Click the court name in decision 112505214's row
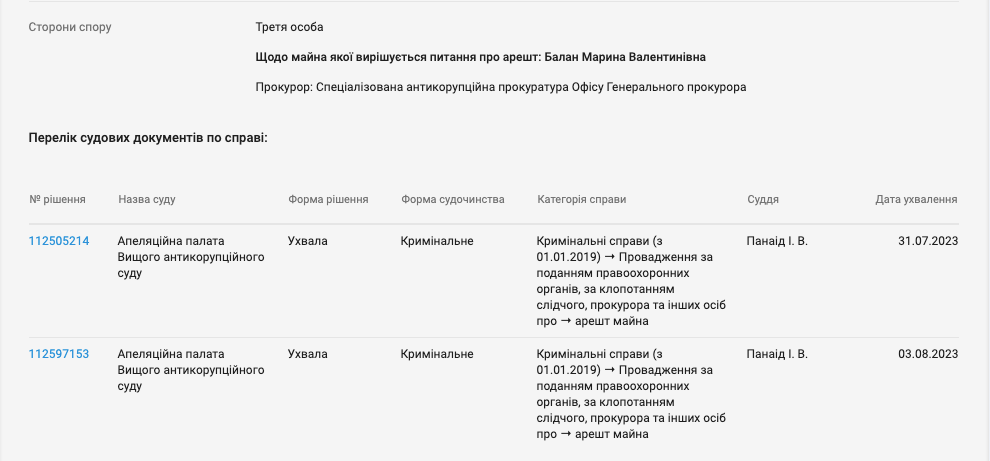 point(190,257)
